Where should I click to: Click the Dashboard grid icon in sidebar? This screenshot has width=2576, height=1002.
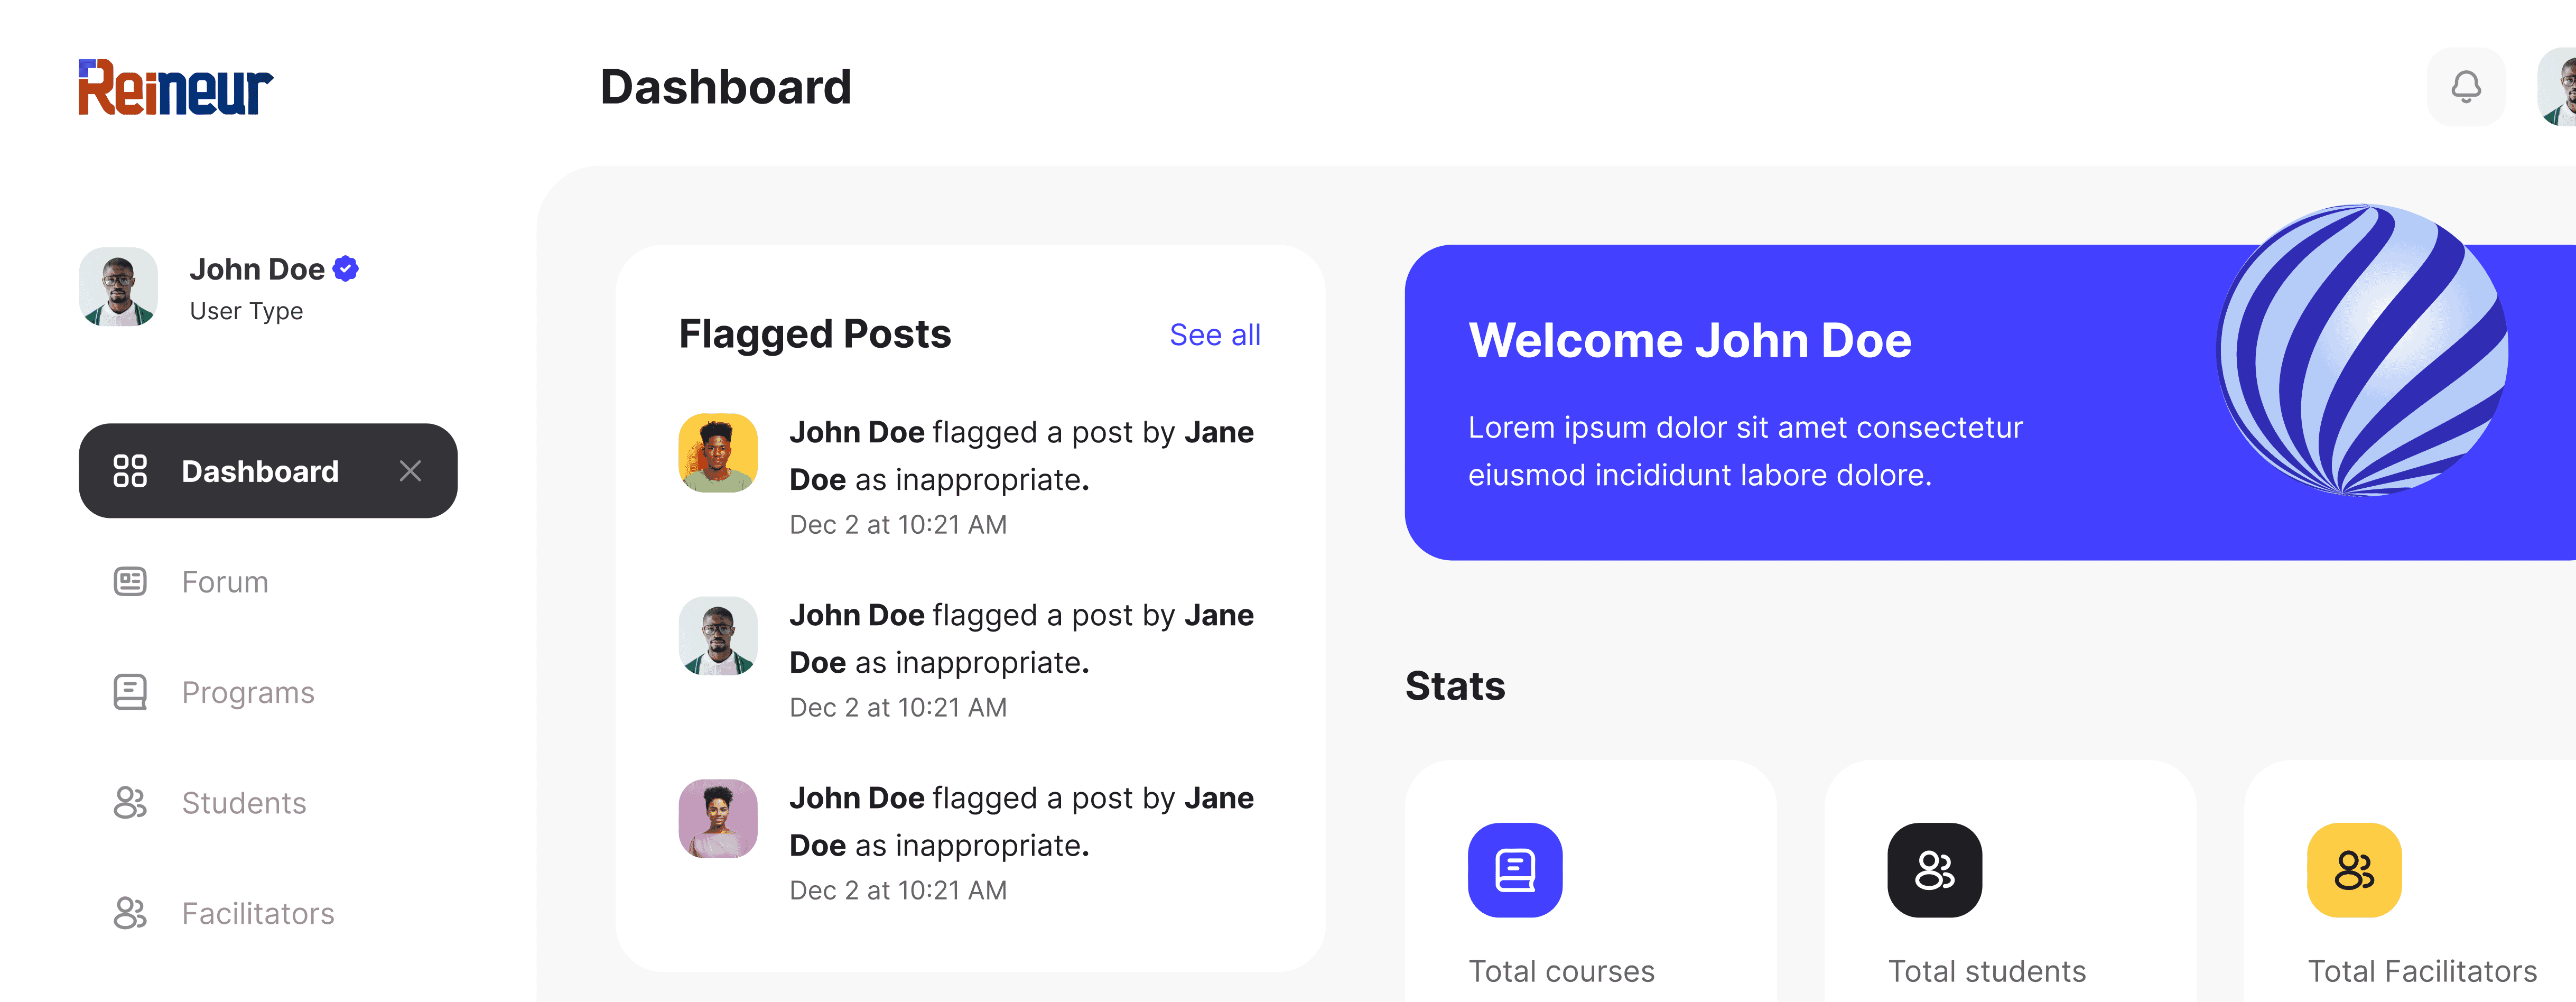(x=130, y=471)
